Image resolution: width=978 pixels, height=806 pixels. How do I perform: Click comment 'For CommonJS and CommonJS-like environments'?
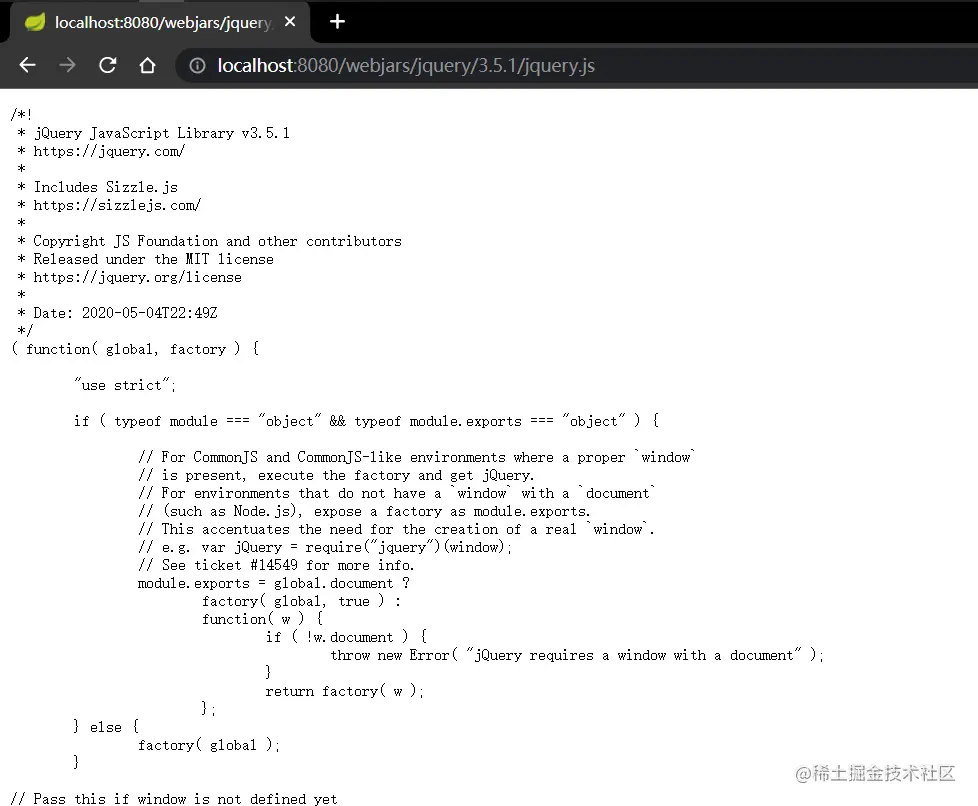tap(417, 457)
